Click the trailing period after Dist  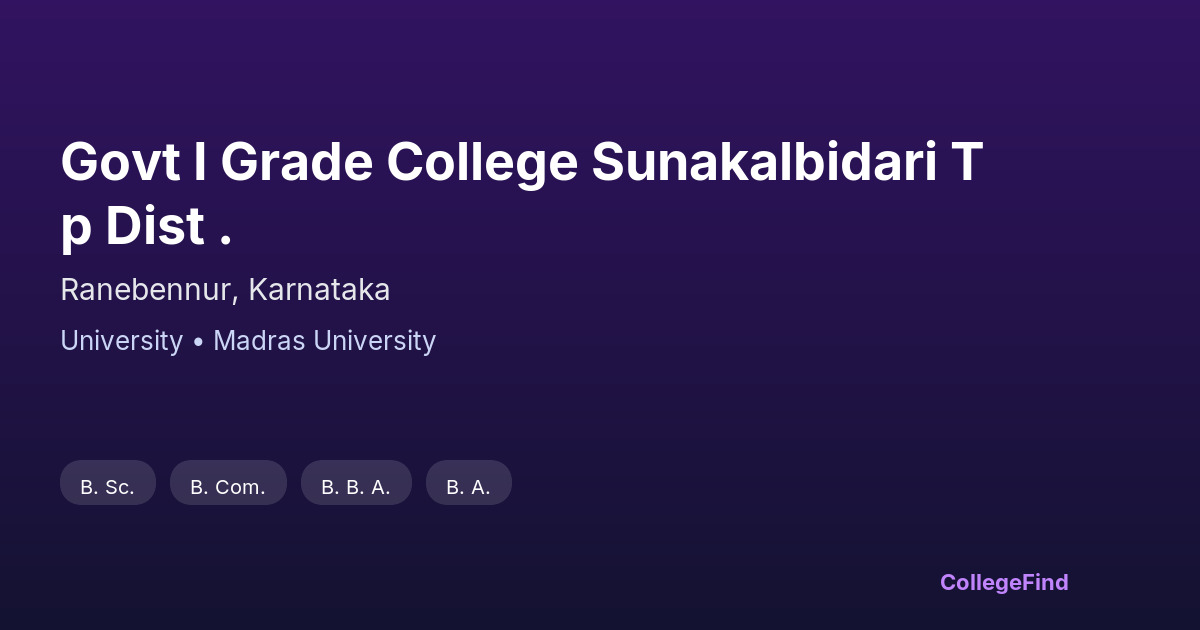pos(225,242)
